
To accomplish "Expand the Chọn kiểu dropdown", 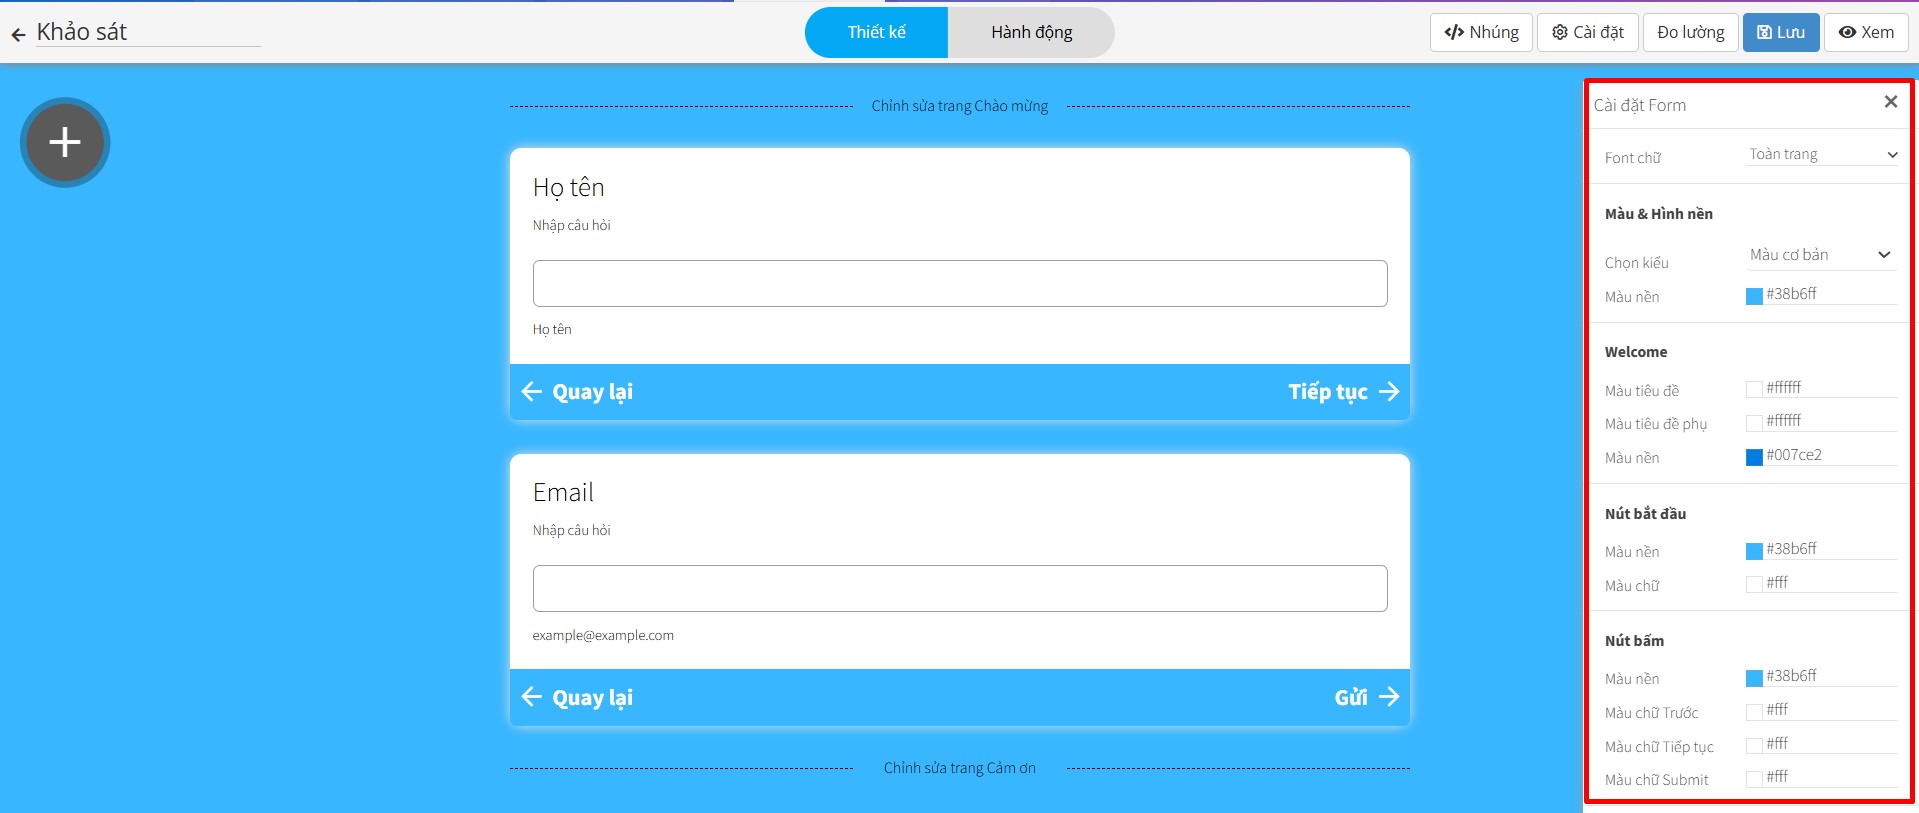I will point(1820,255).
